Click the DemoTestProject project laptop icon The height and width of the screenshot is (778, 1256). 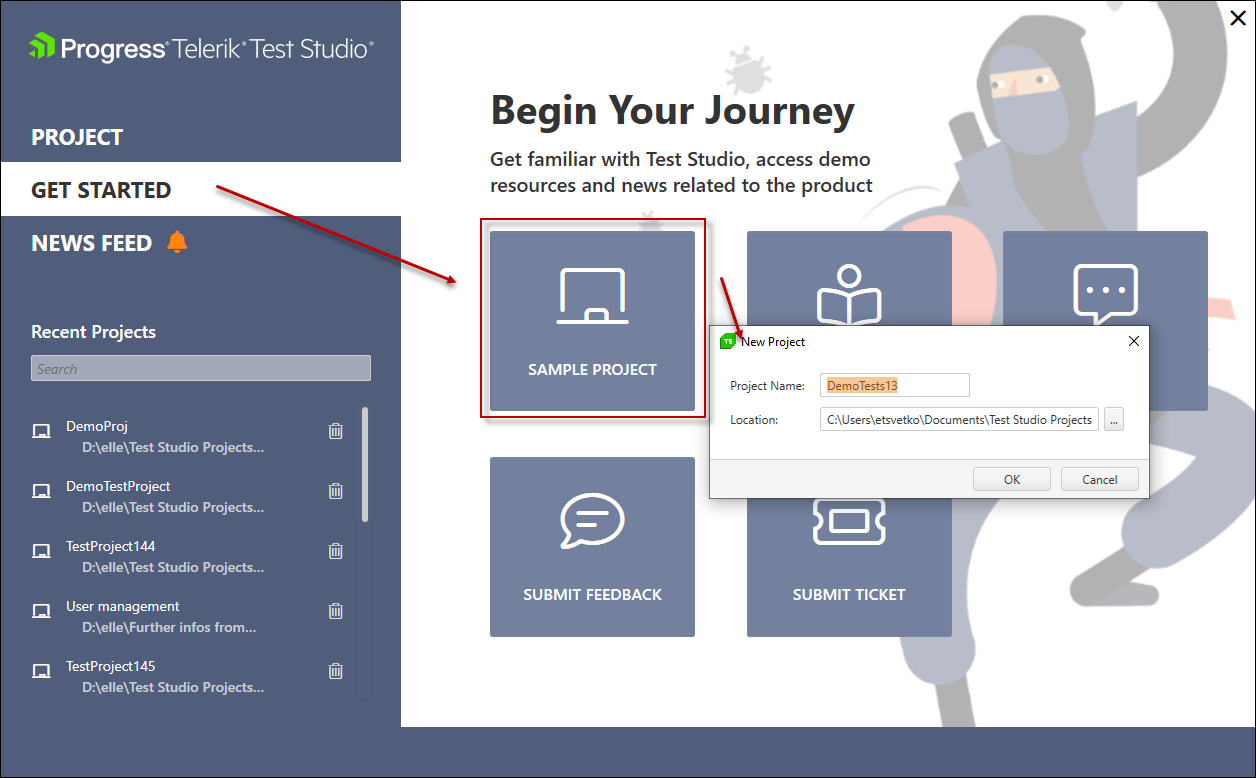point(41,491)
